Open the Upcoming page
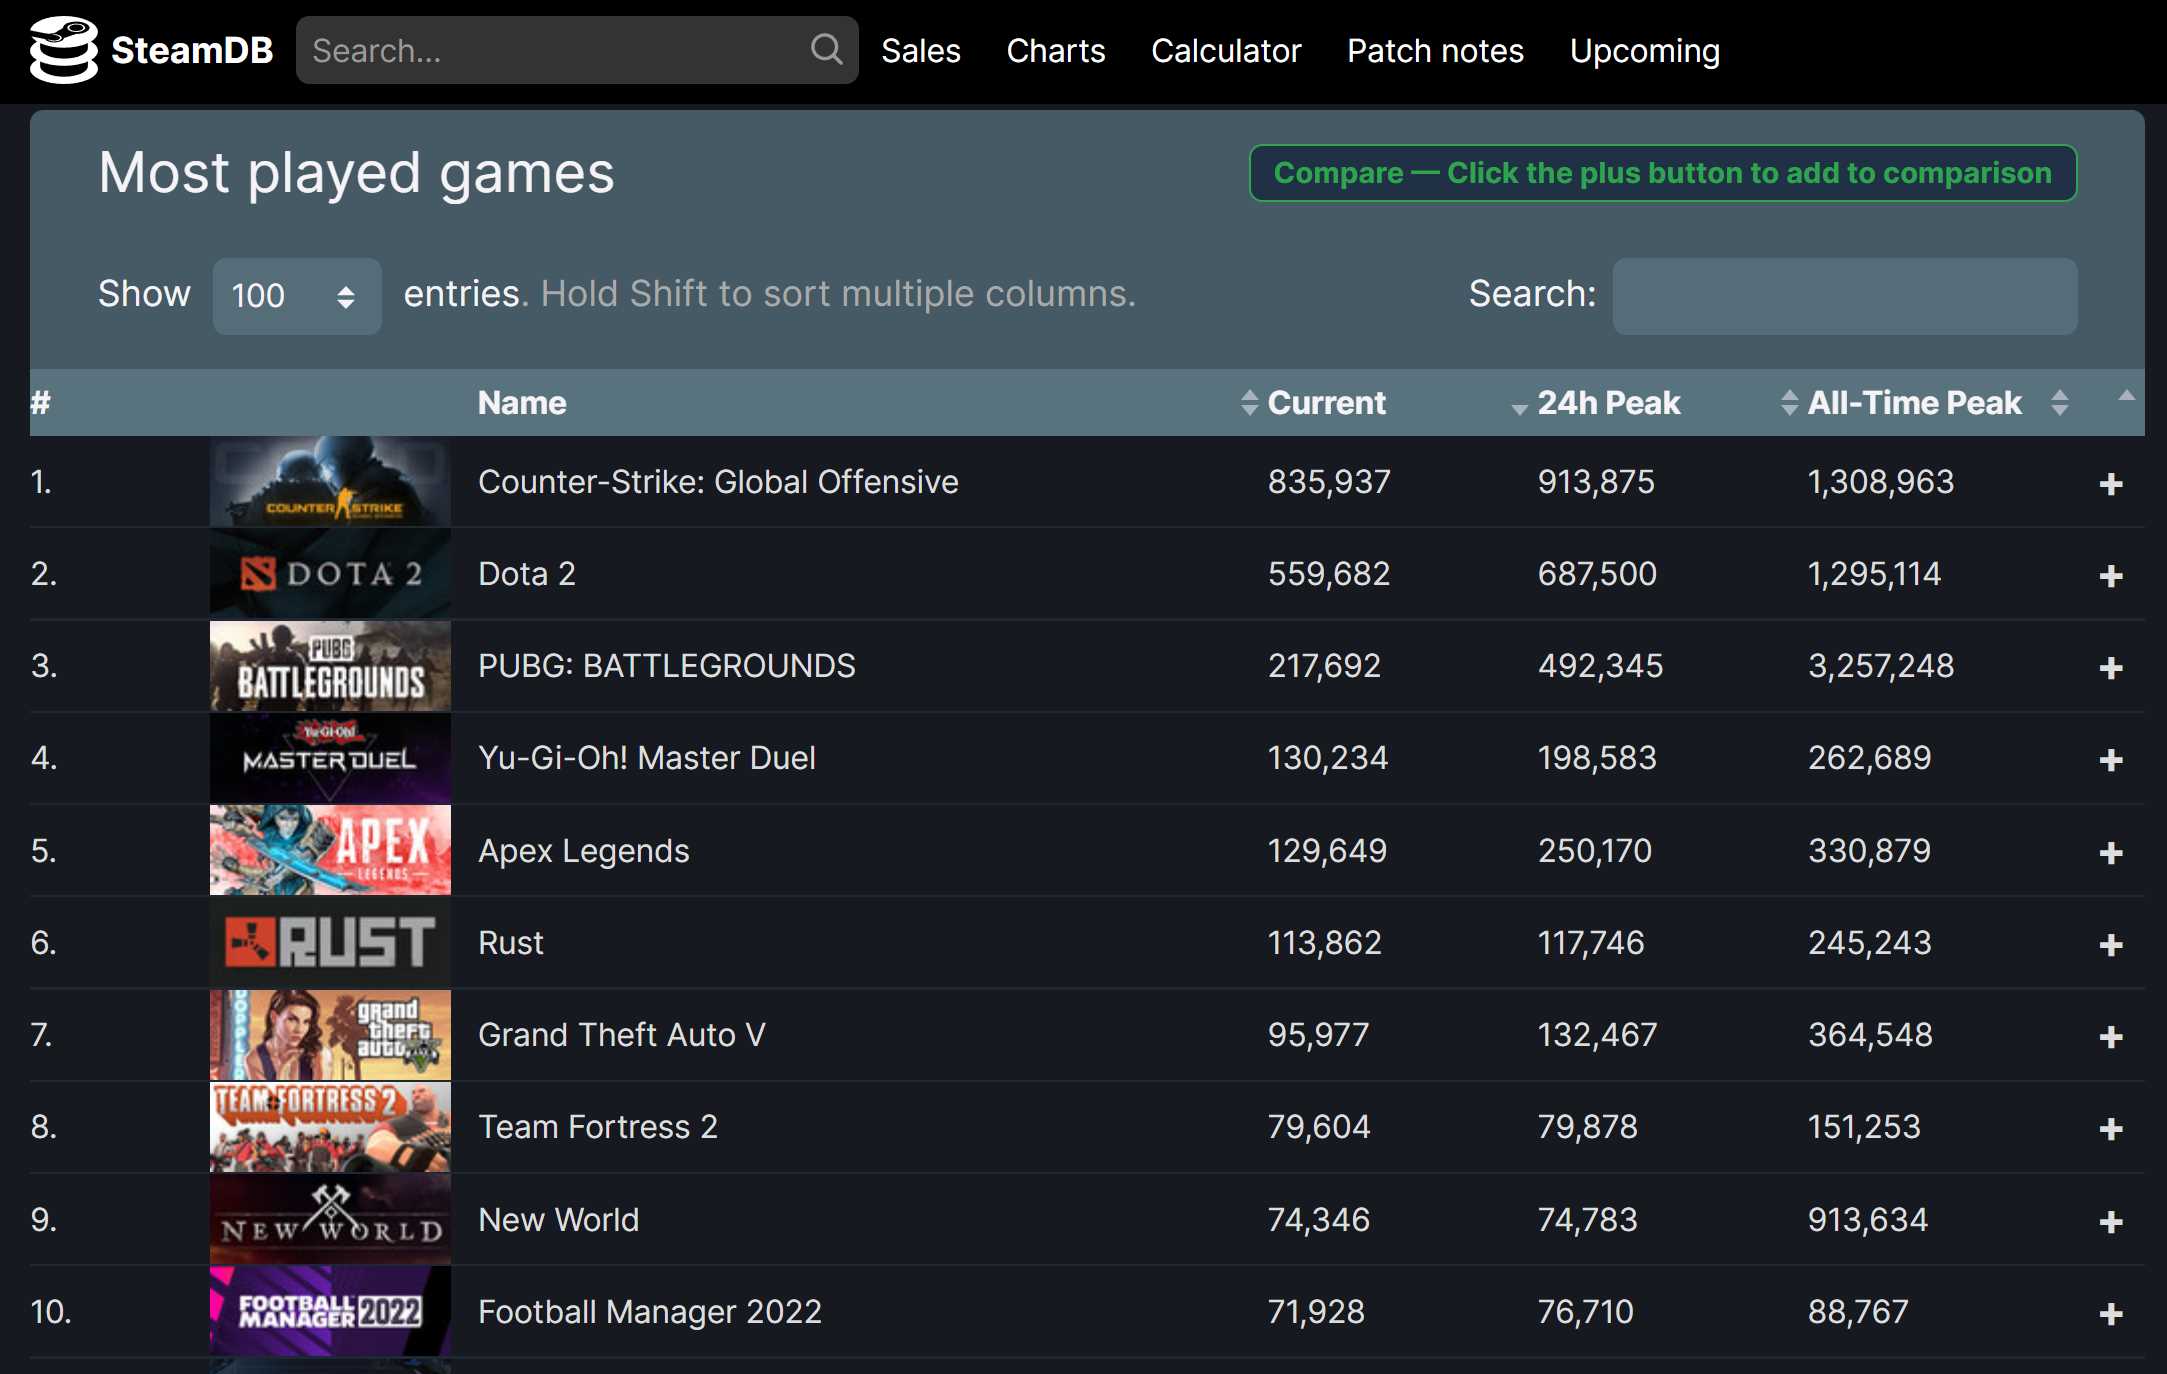Viewport: 2167px width, 1374px height. [1644, 51]
